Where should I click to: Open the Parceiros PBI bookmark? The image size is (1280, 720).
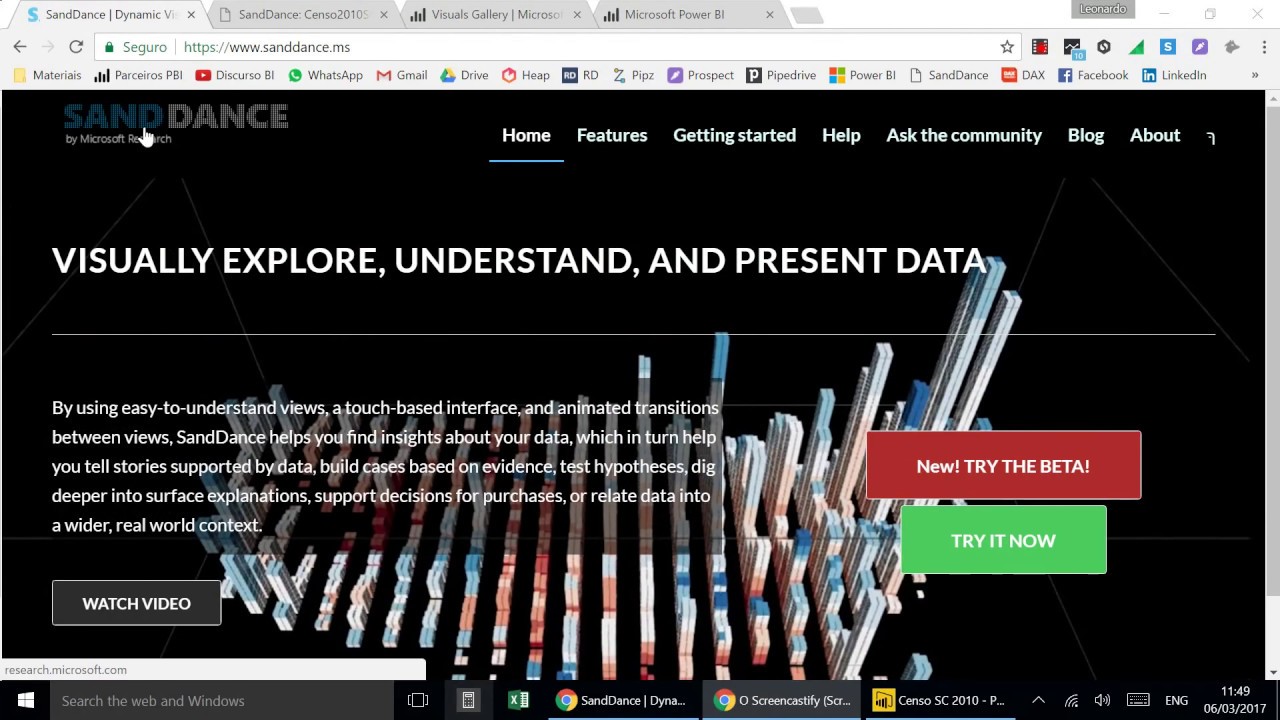pyautogui.click(x=139, y=75)
